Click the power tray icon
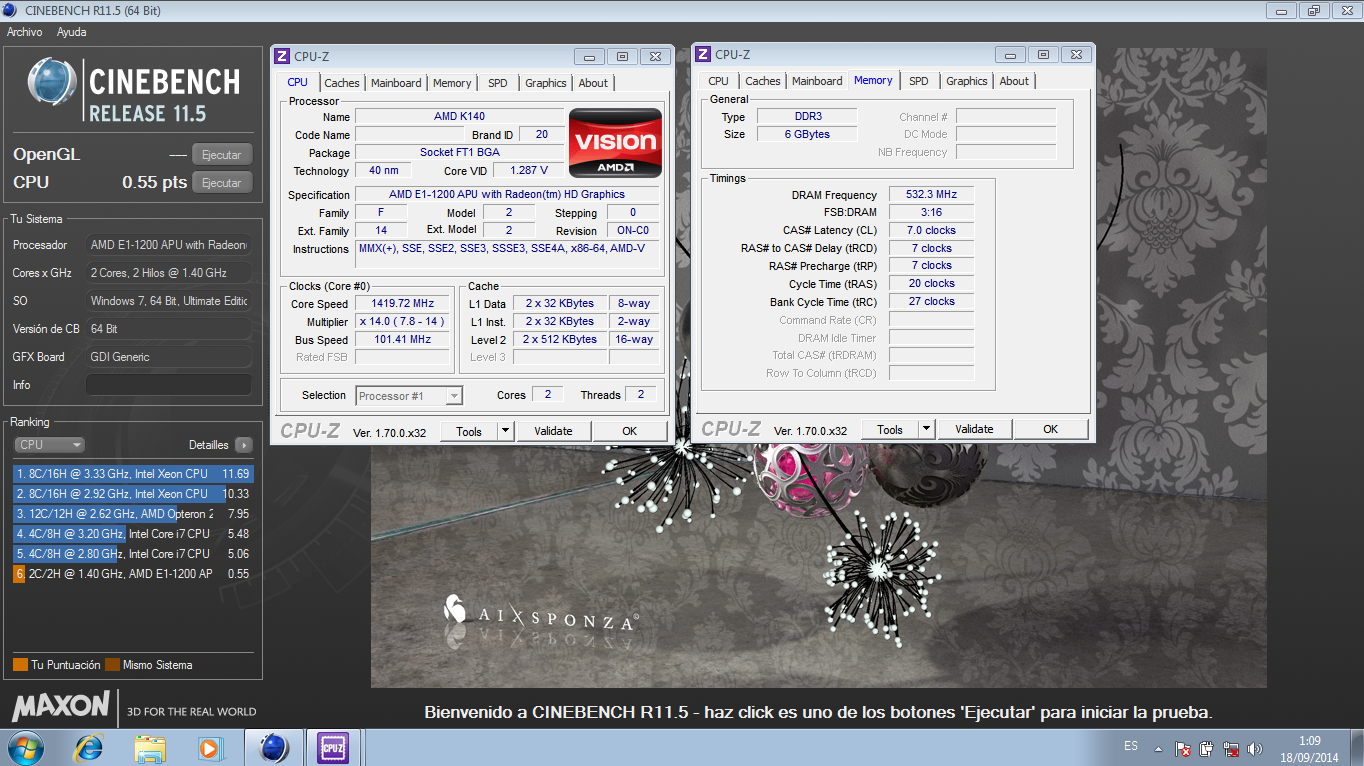 [x=1207, y=748]
